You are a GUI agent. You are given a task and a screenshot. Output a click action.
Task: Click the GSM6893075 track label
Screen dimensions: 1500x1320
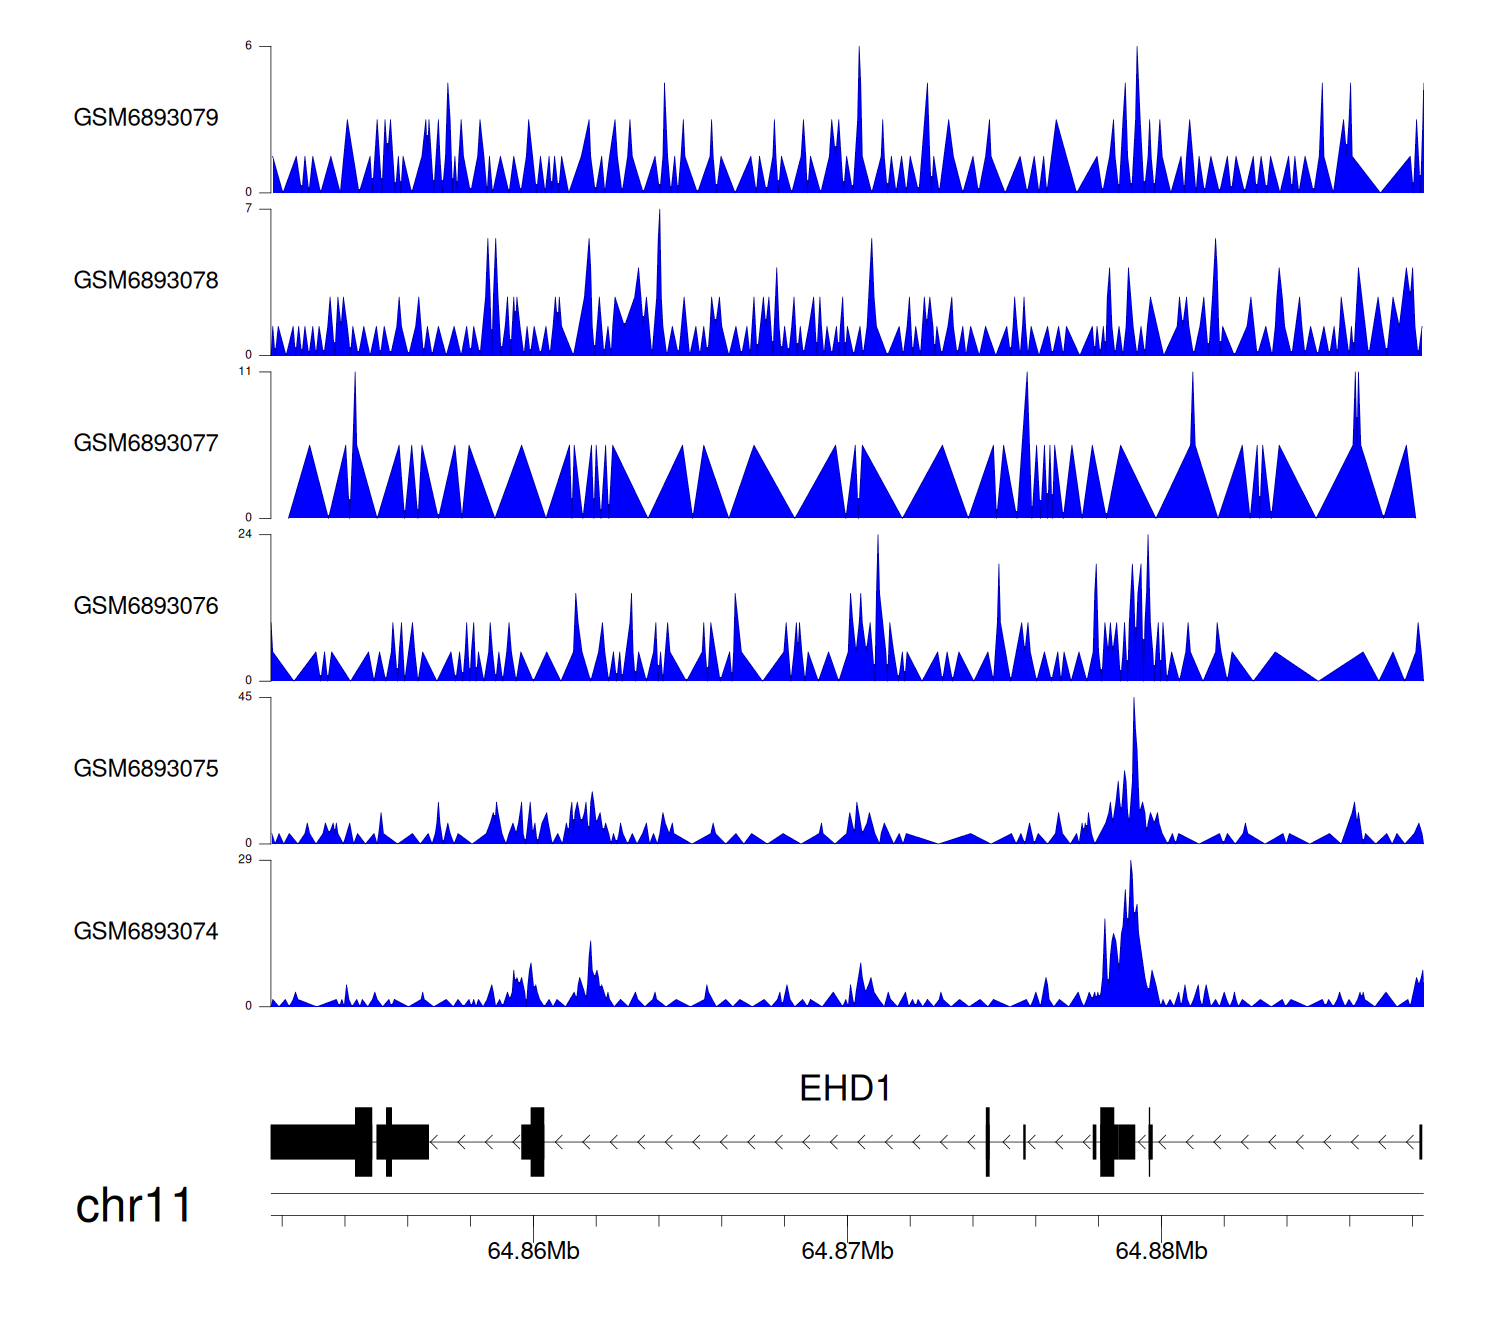coord(146,769)
